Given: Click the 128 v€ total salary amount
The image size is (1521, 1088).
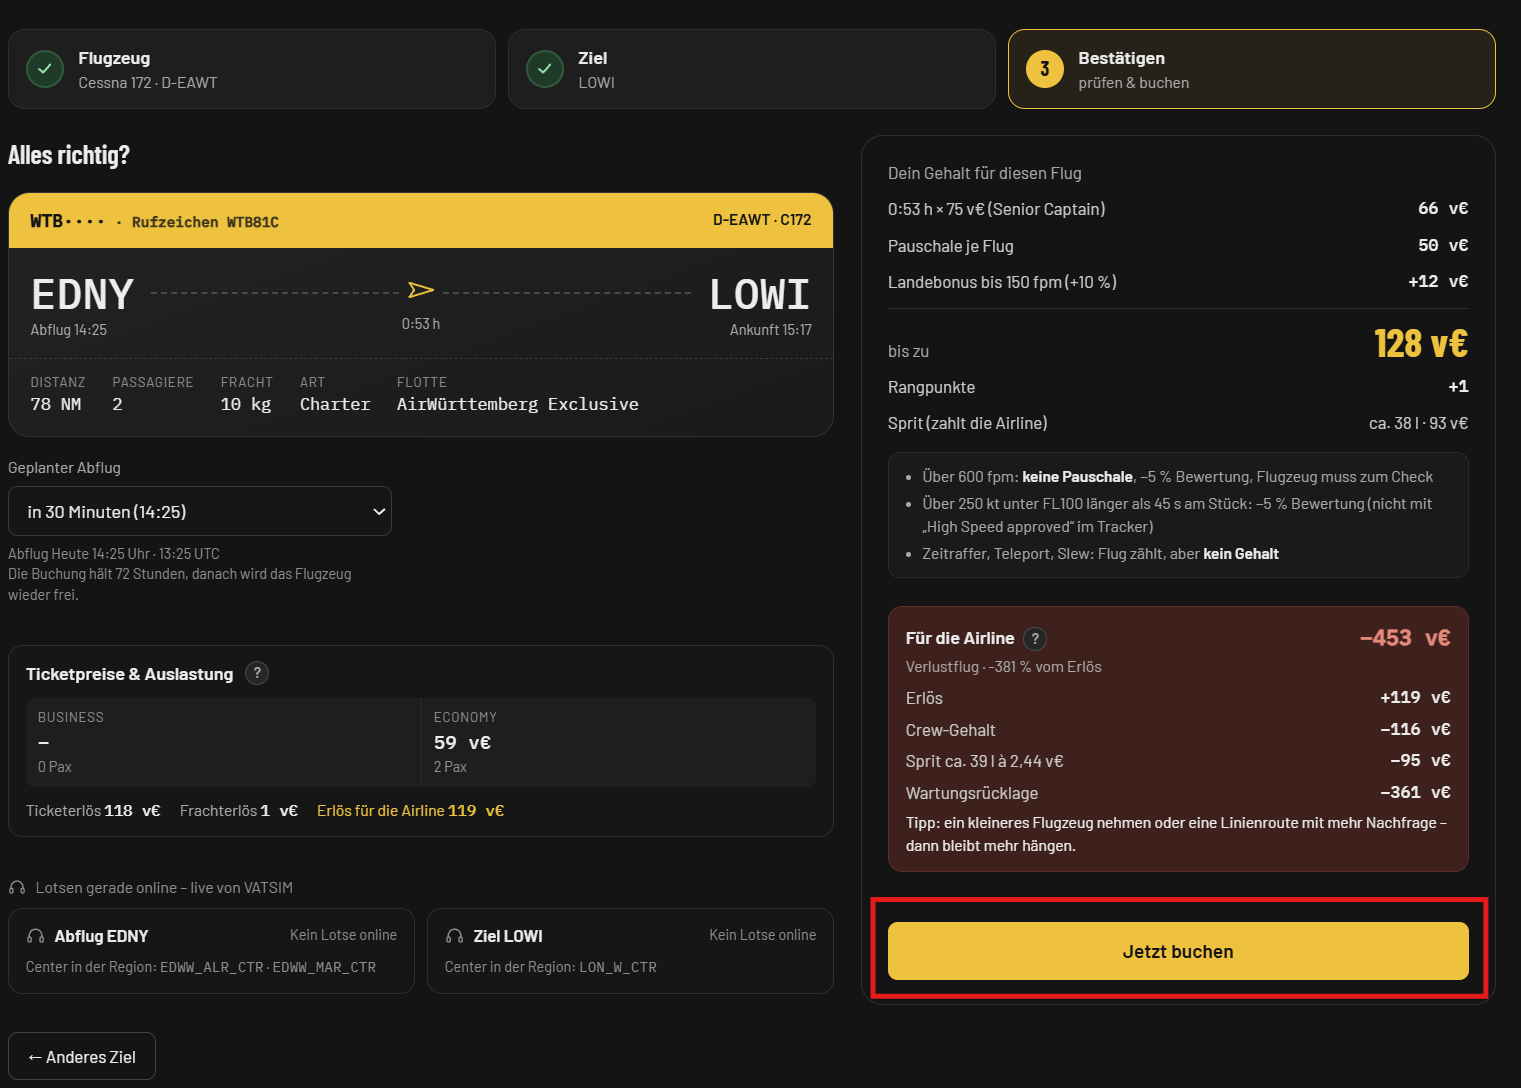Looking at the screenshot, I should [1421, 344].
